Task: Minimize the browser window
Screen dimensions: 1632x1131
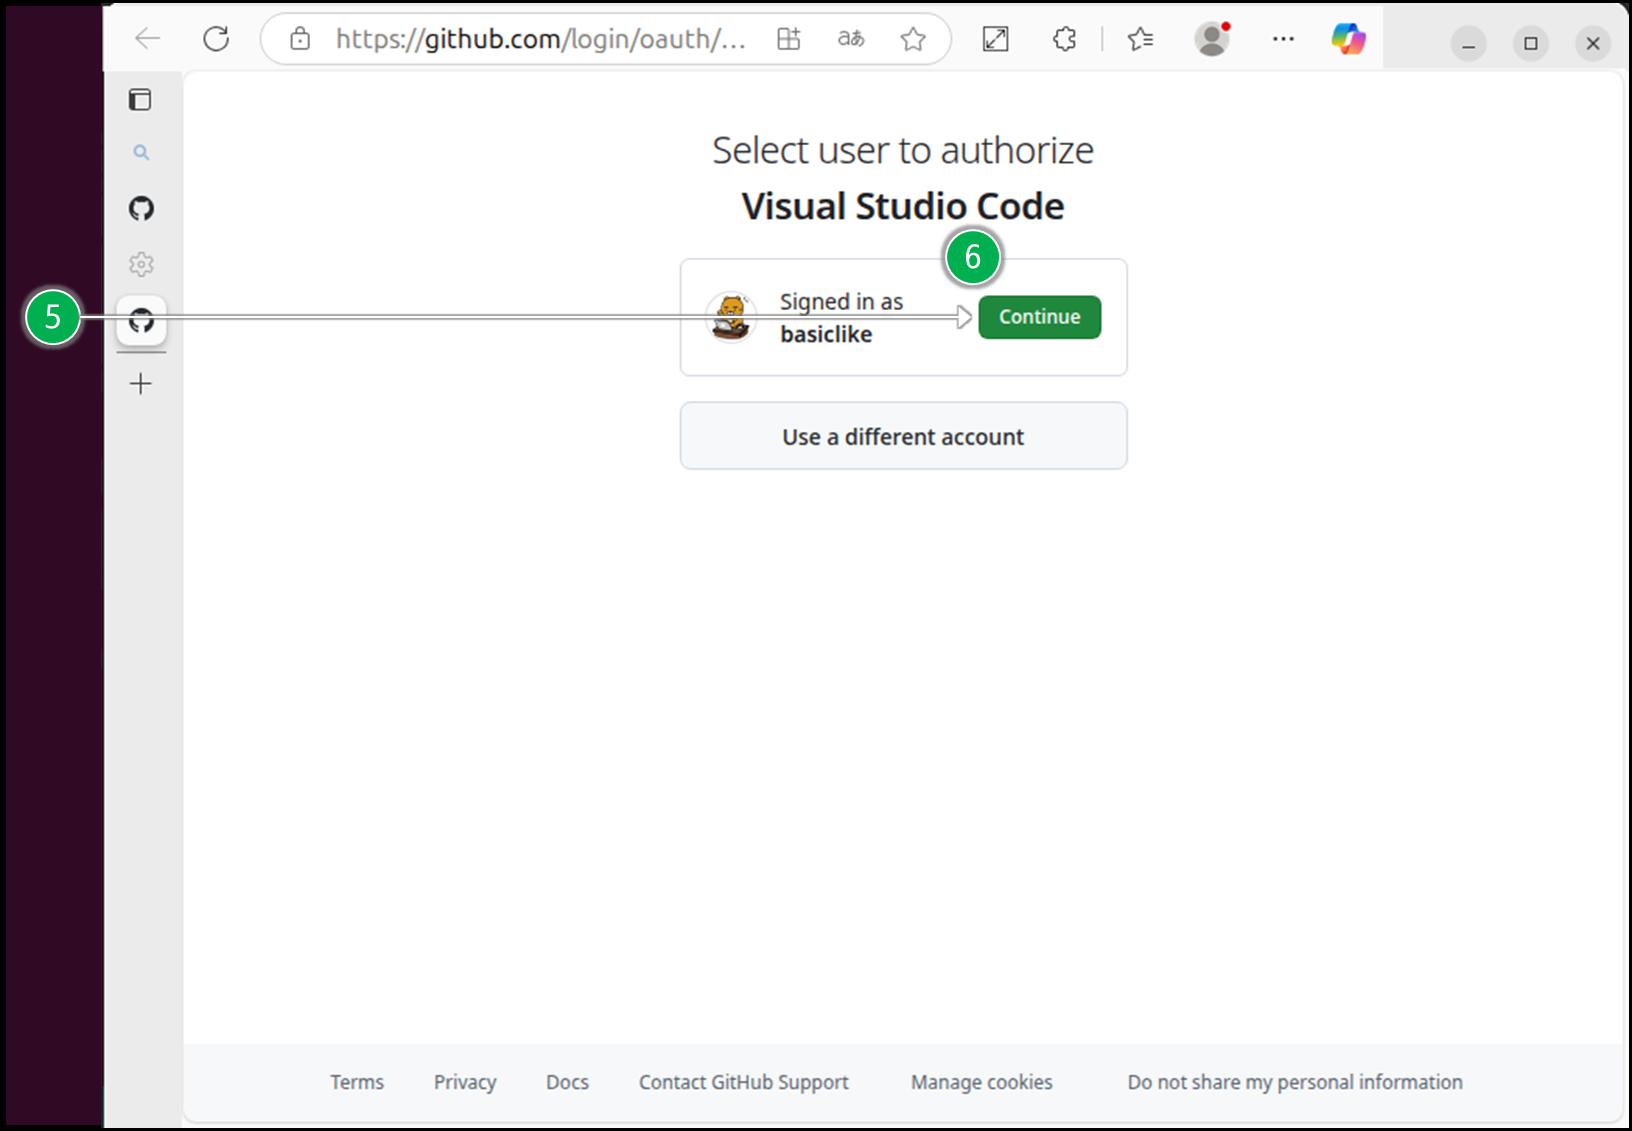Action: [1469, 43]
